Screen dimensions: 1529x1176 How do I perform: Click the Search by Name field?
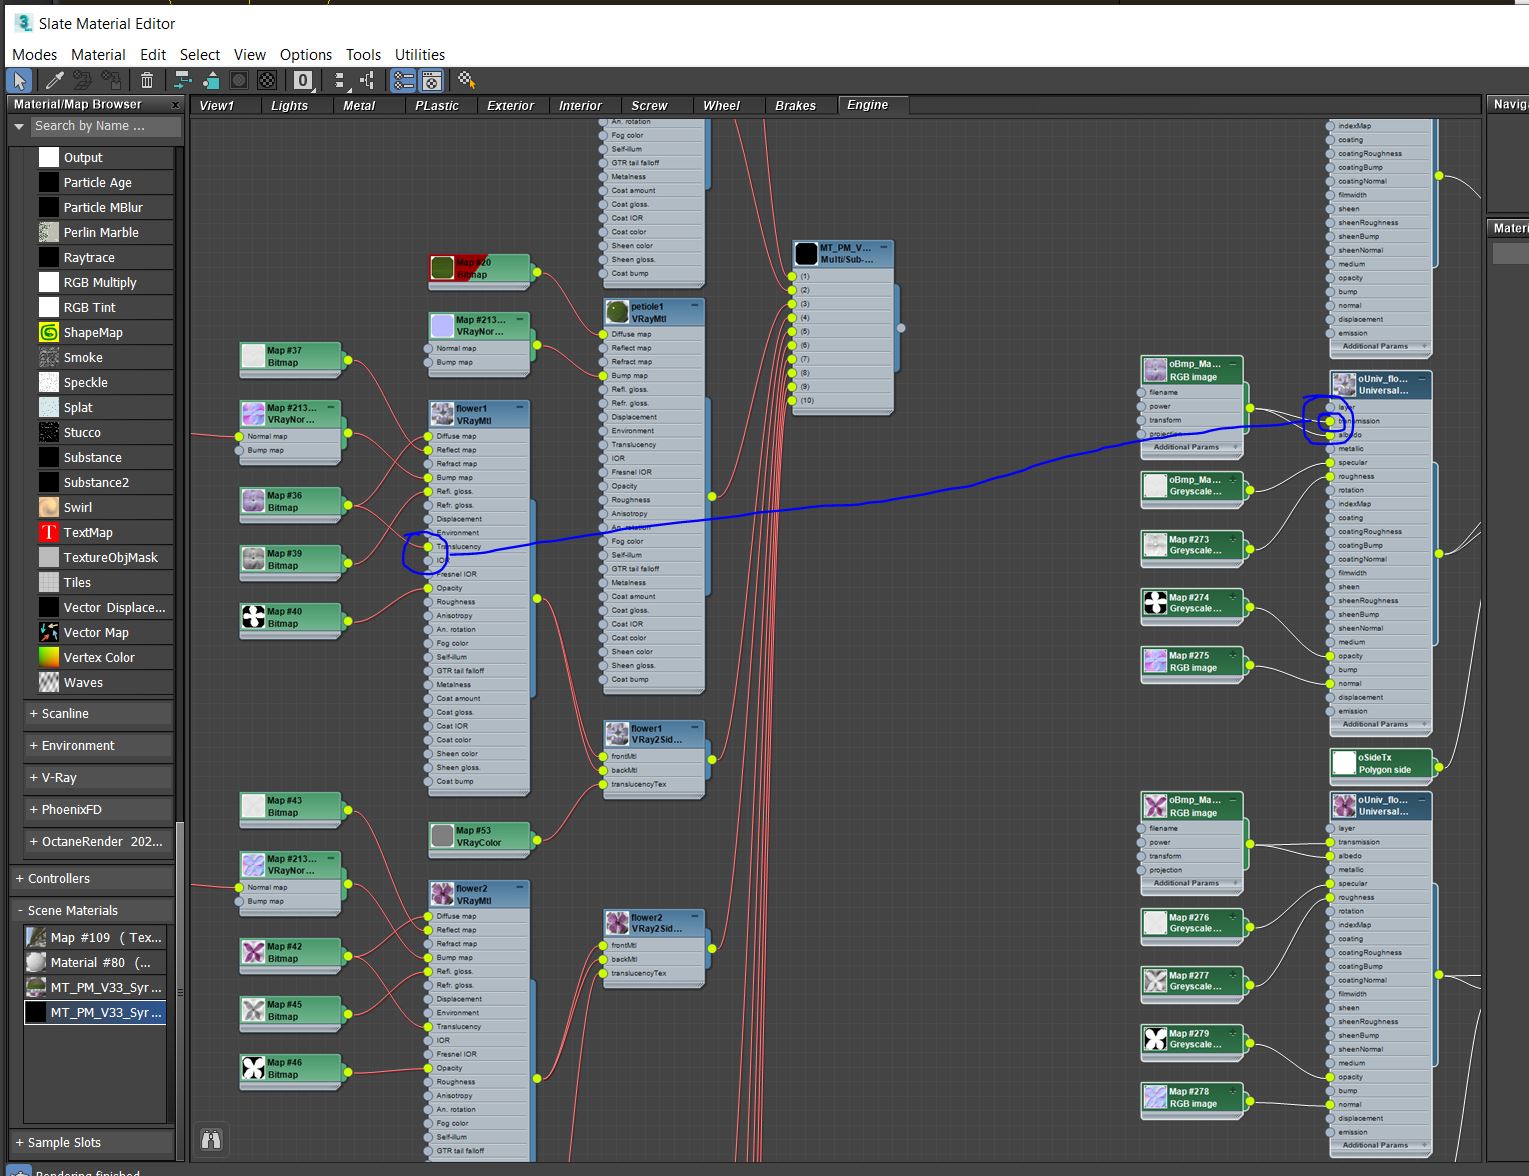tap(105, 126)
